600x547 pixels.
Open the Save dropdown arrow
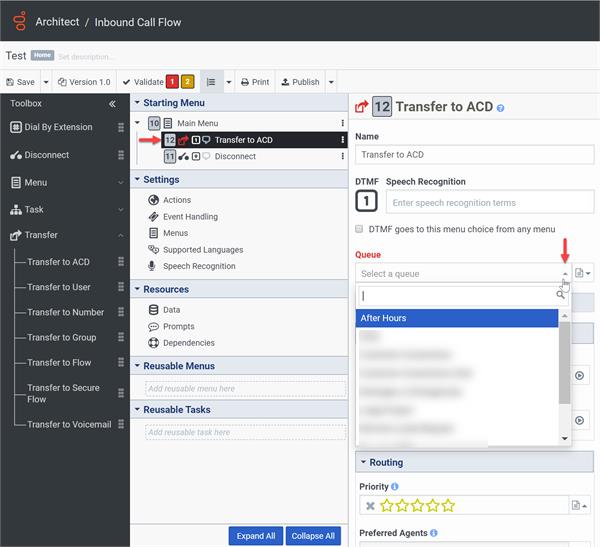coord(46,82)
